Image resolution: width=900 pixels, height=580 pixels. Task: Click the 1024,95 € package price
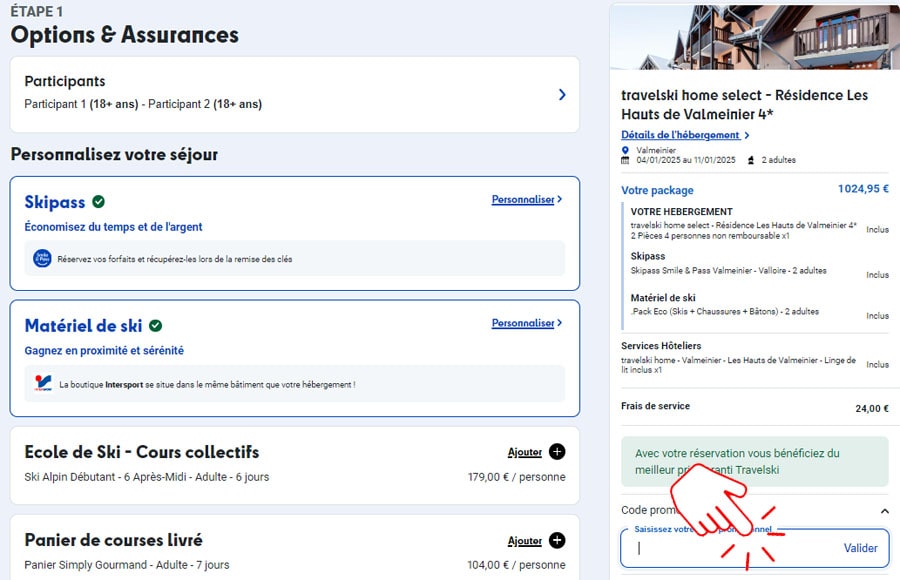(x=863, y=188)
